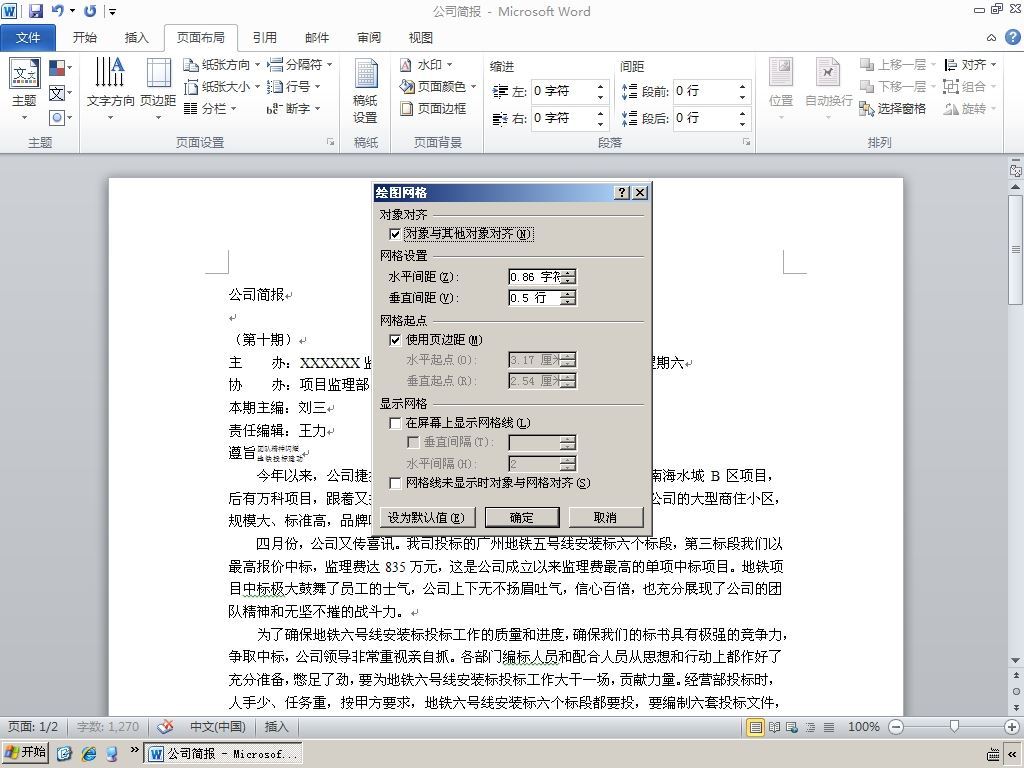
Task: Click 缩进 左 indent input field
Action: point(562,91)
